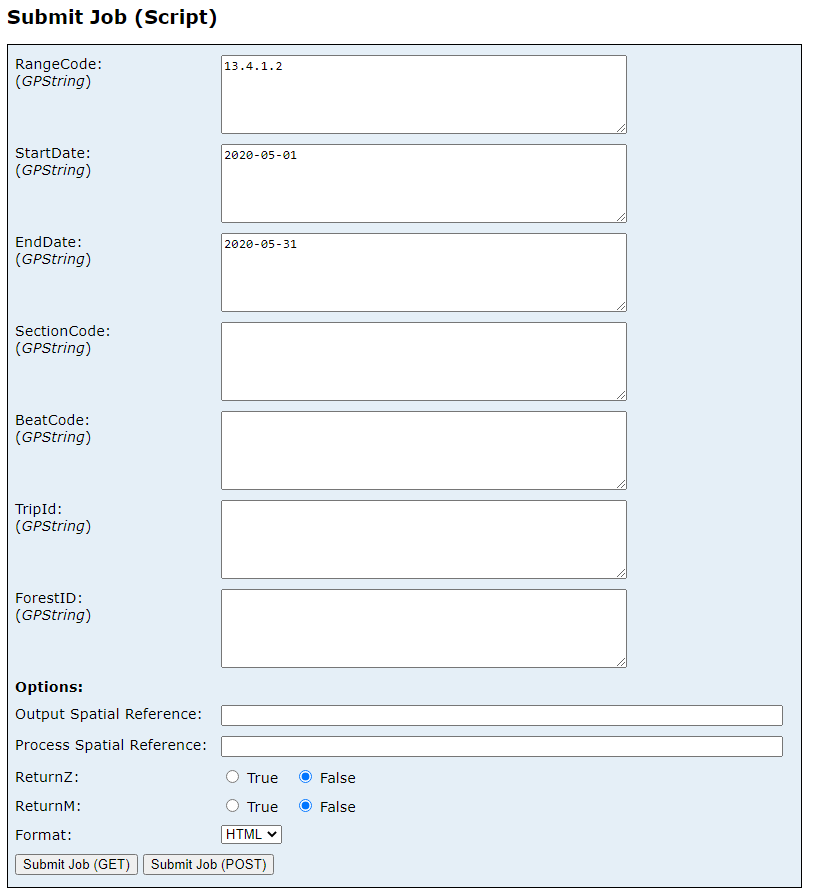Click the Process Spatial Reference field
The height and width of the screenshot is (894, 815).
coord(500,745)
